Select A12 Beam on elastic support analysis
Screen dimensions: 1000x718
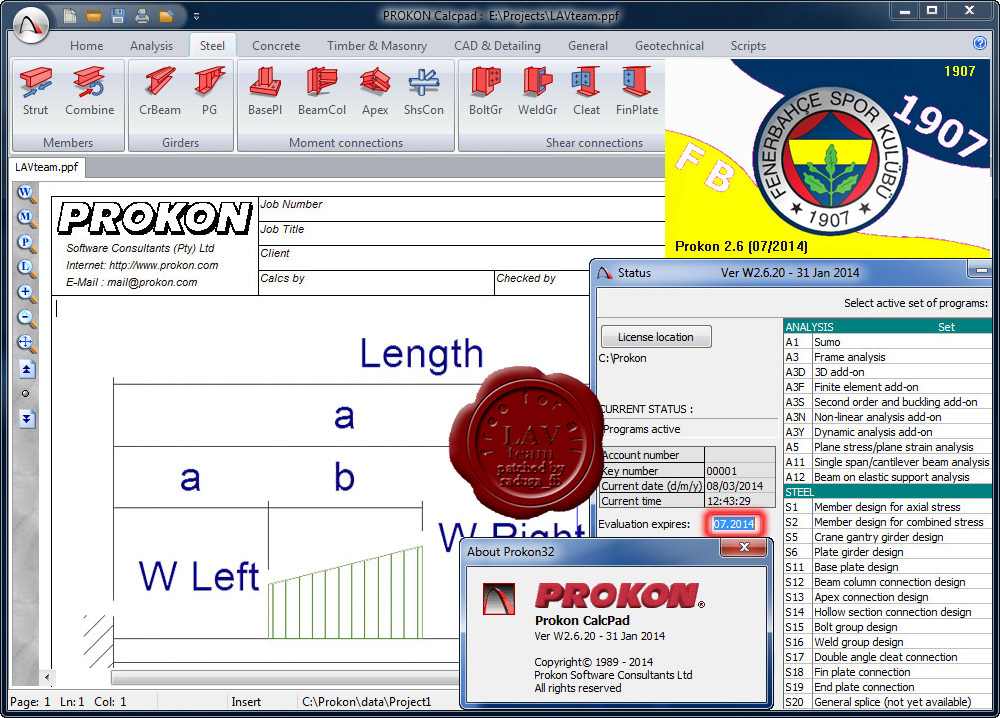tap(887, 477)
